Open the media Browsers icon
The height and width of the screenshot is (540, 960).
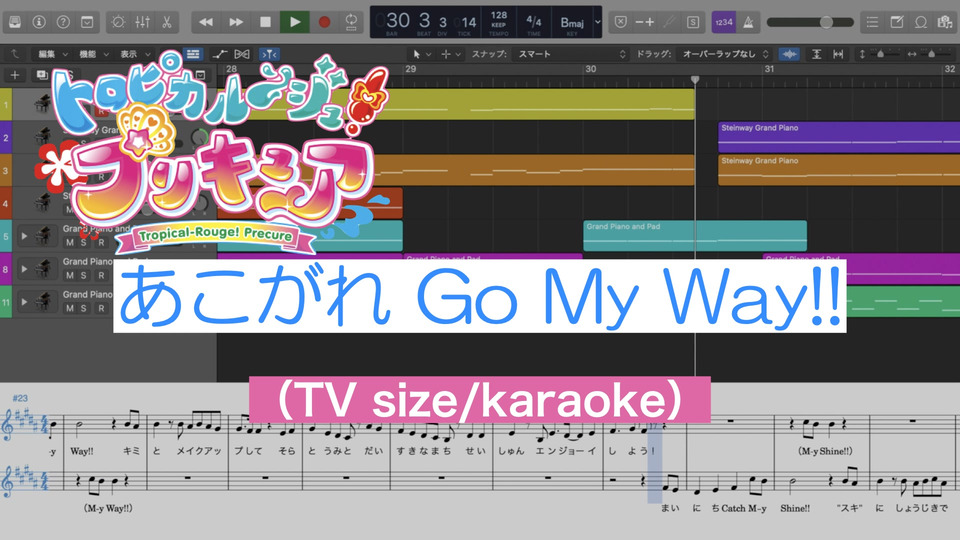coord(945,22)
